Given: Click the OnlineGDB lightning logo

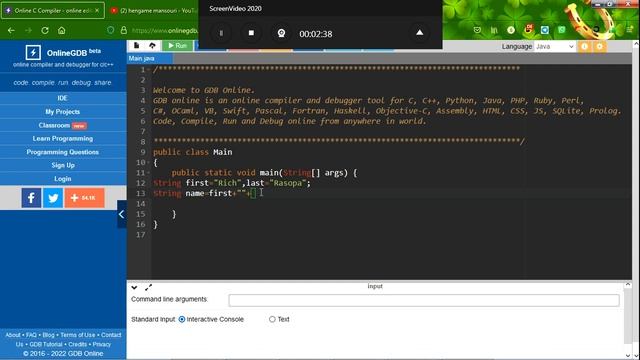Looking at the screenshot, I should (x=33, y=53).
